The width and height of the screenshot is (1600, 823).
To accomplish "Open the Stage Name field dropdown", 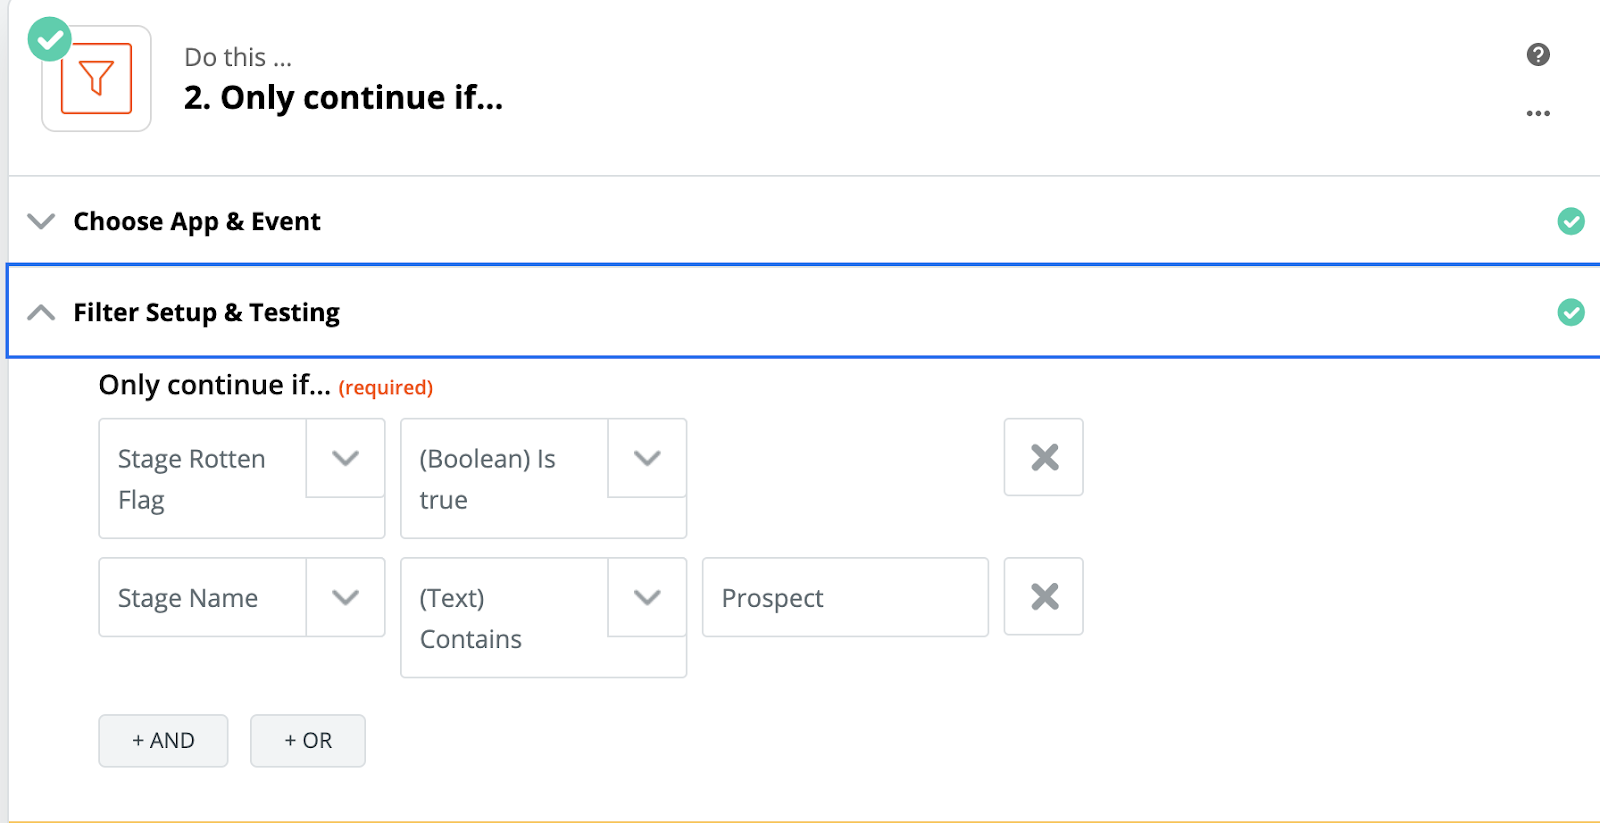I will point(345,597).
